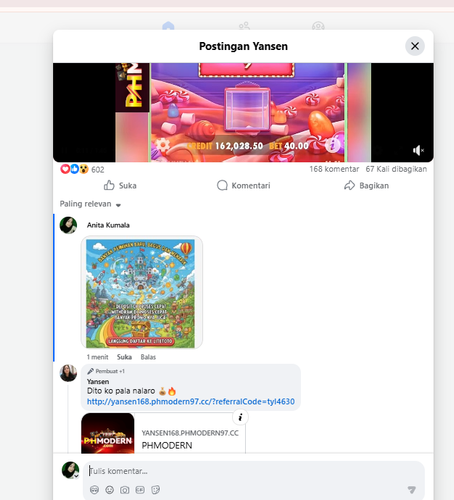
Task: Insert an avatar sticker in the comment
Action: pyautogui.click(x=94, y=490)
